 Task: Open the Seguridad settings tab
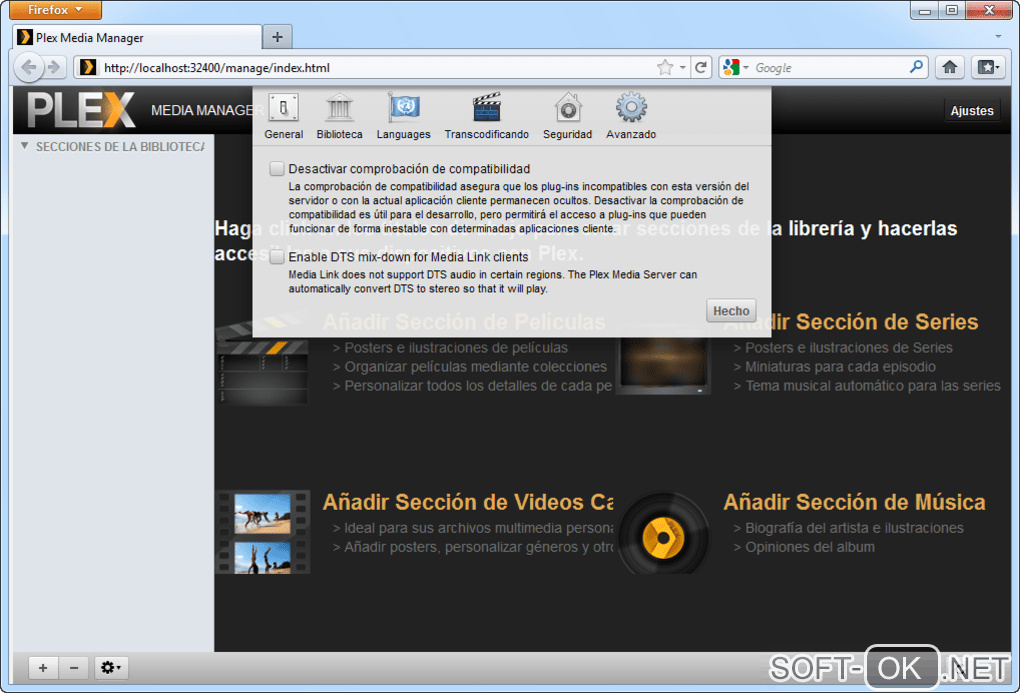pos(567,116)
